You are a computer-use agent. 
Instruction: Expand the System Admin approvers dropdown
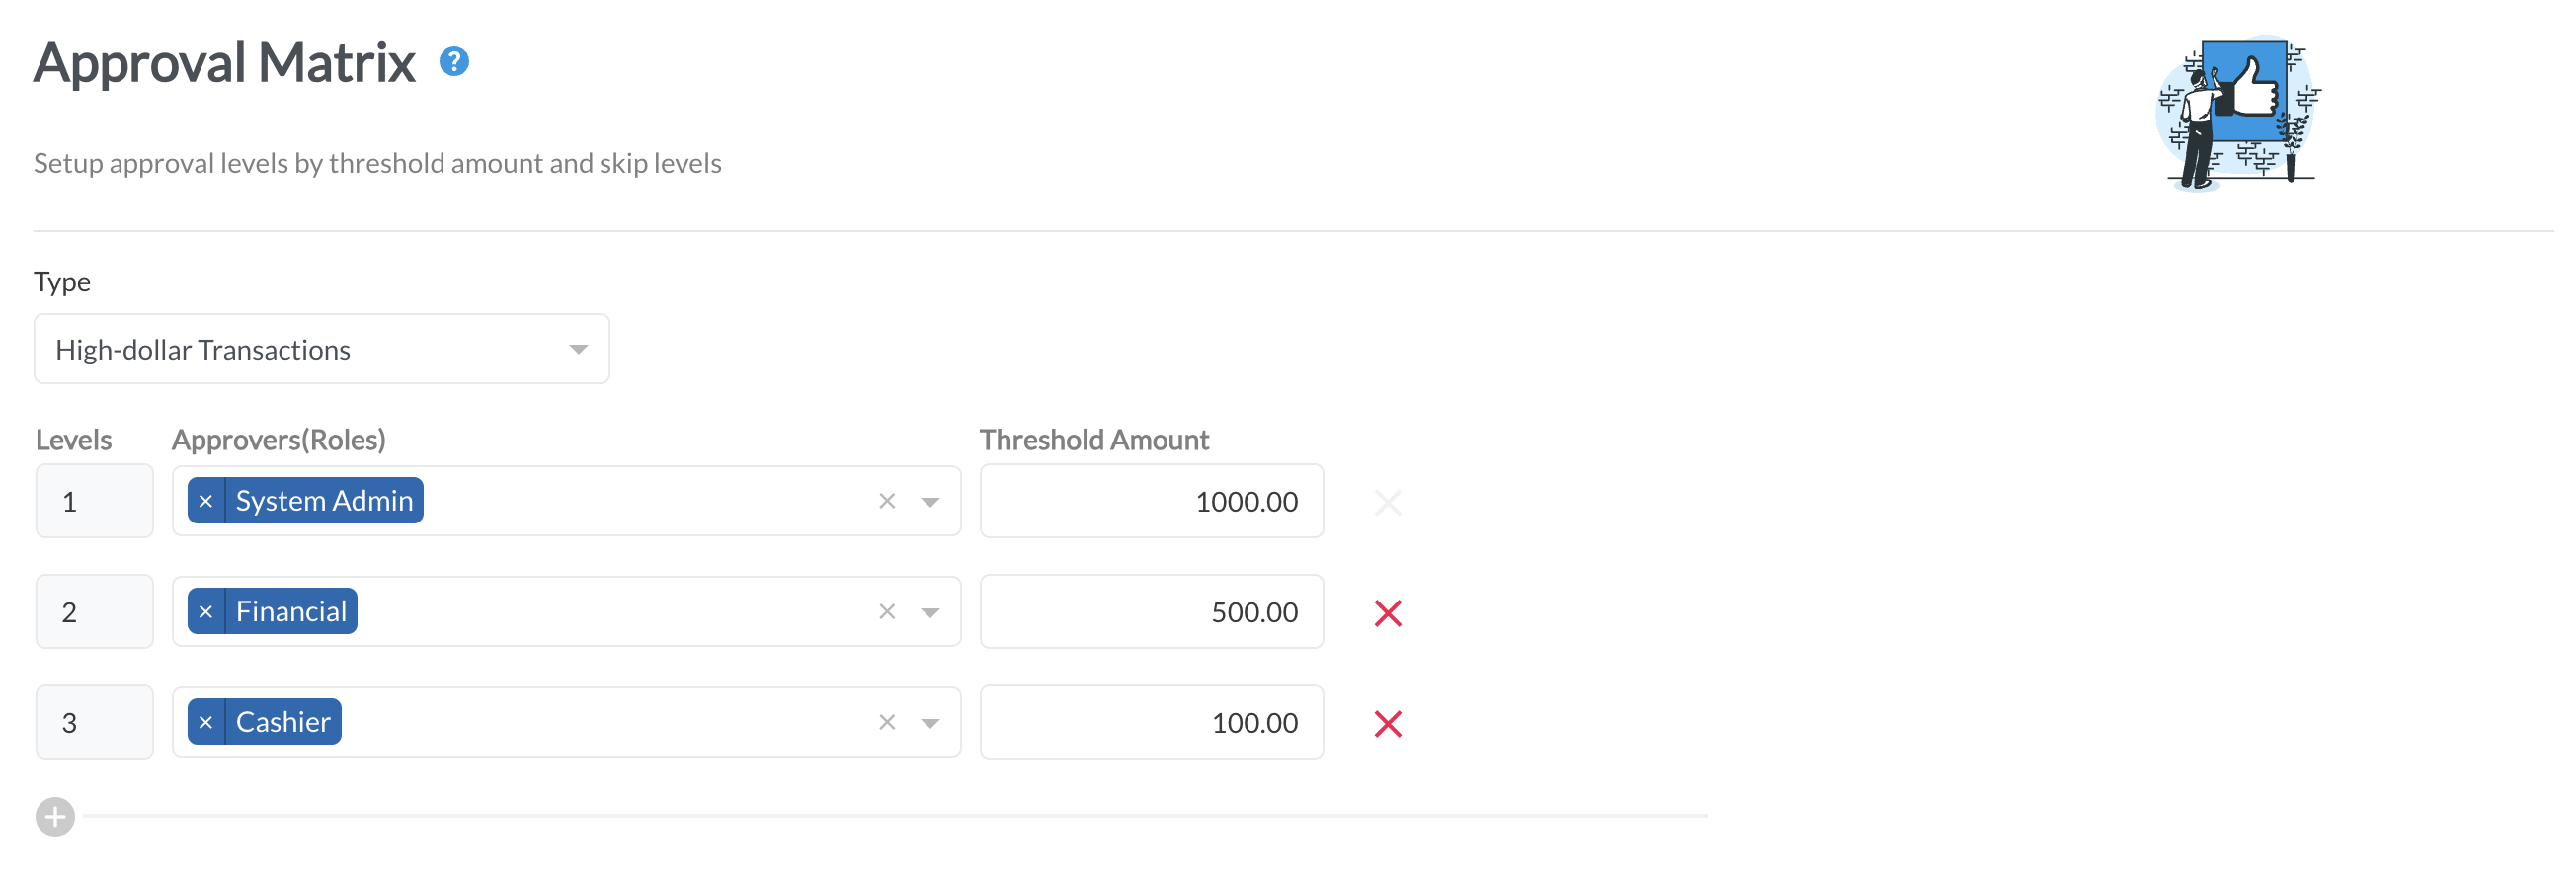tap(931, 502)
